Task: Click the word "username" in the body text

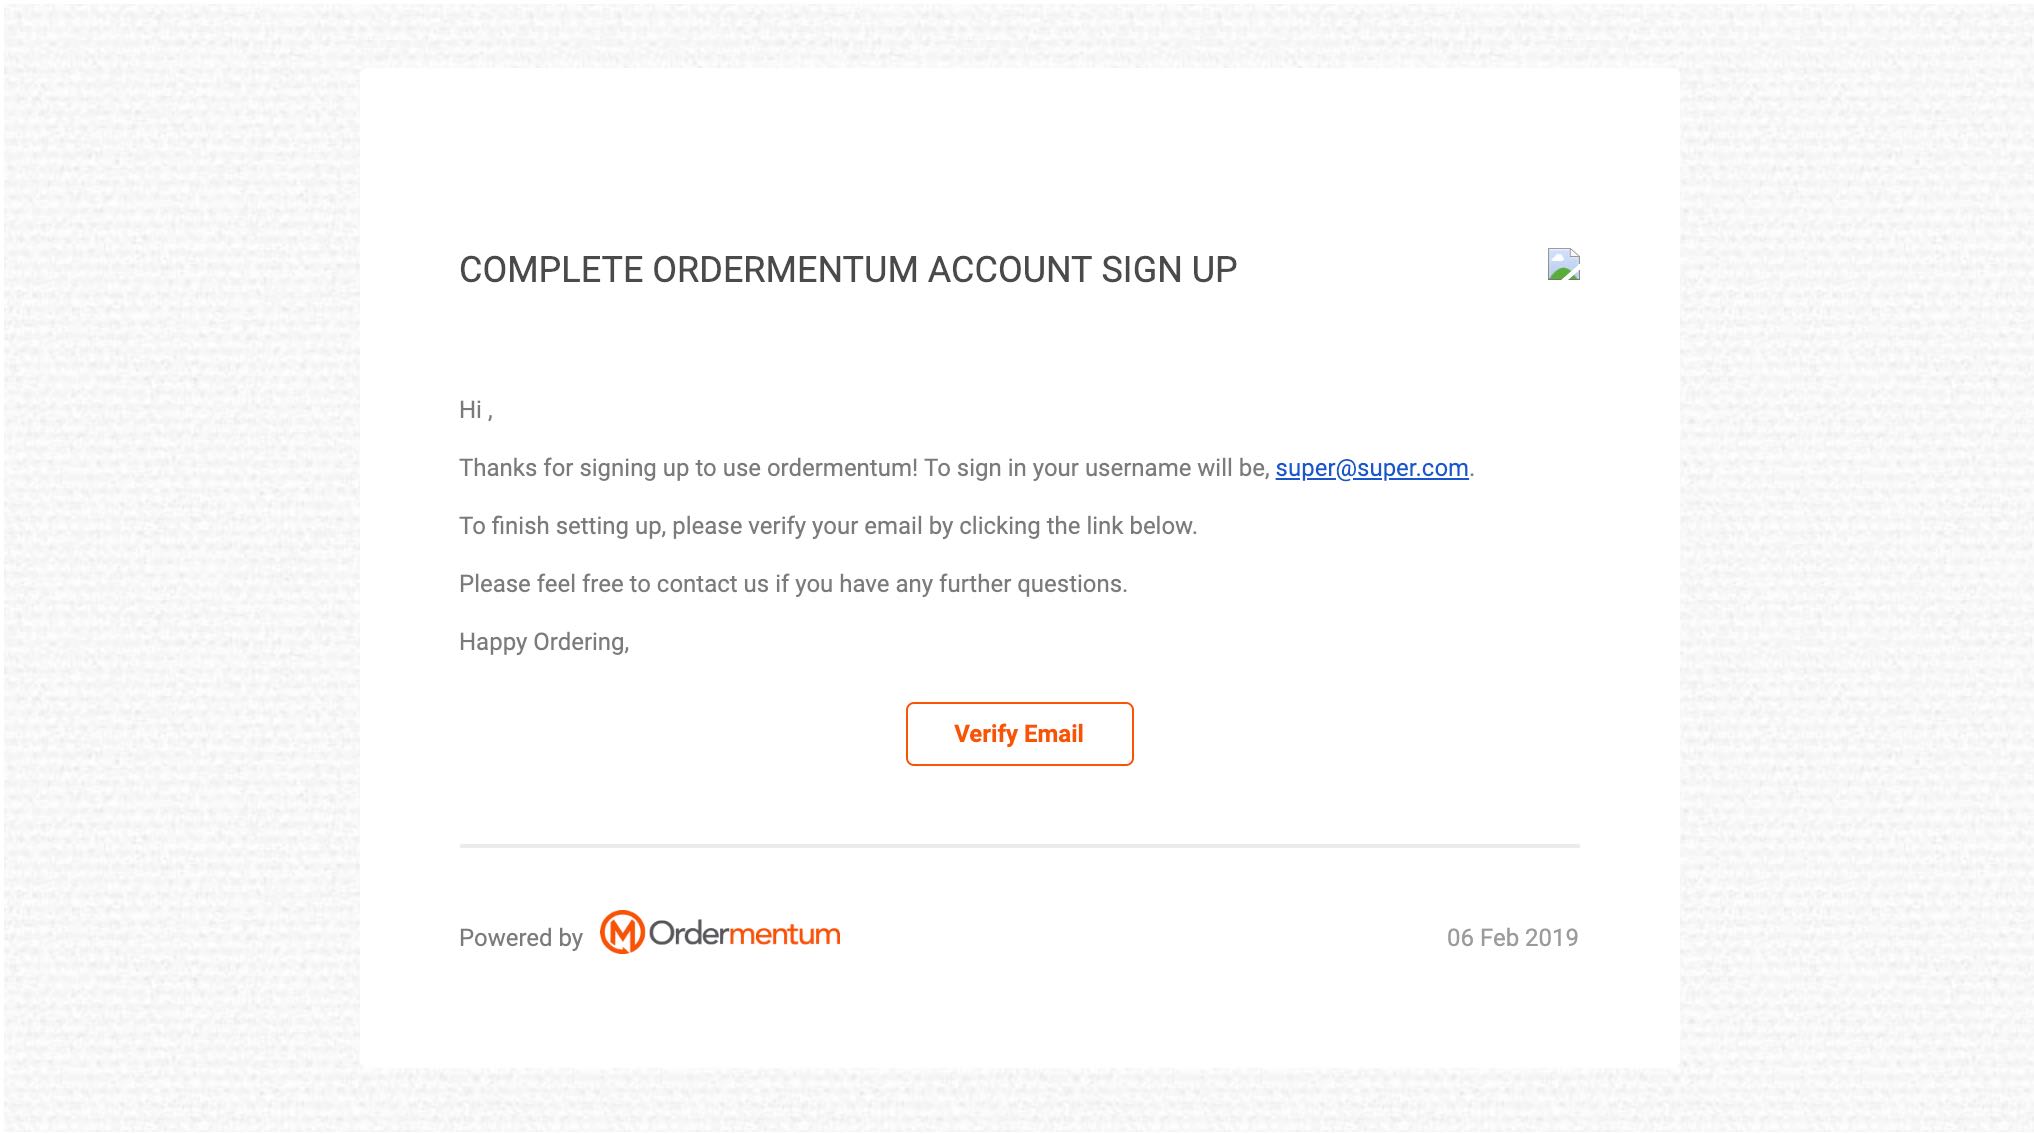Action: pyautogui.click(x=1138, y=468)
